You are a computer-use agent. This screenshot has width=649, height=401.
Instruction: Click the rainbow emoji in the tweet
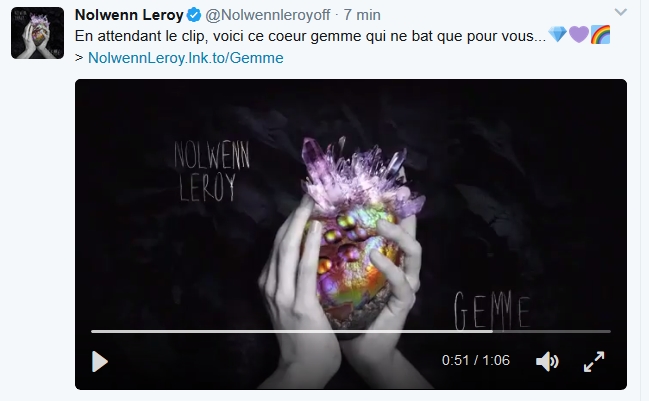[600, 34]
